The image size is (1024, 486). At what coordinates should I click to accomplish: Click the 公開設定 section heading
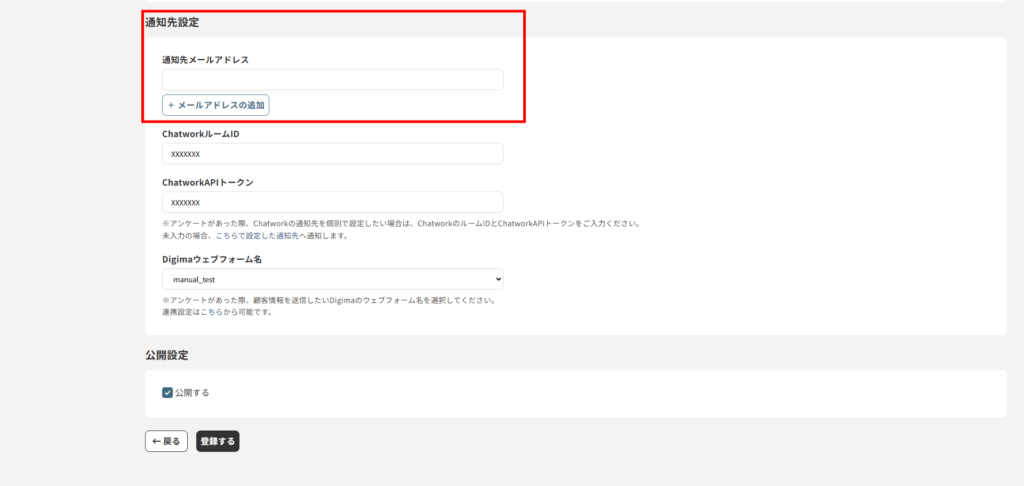[x=167, y=355]
